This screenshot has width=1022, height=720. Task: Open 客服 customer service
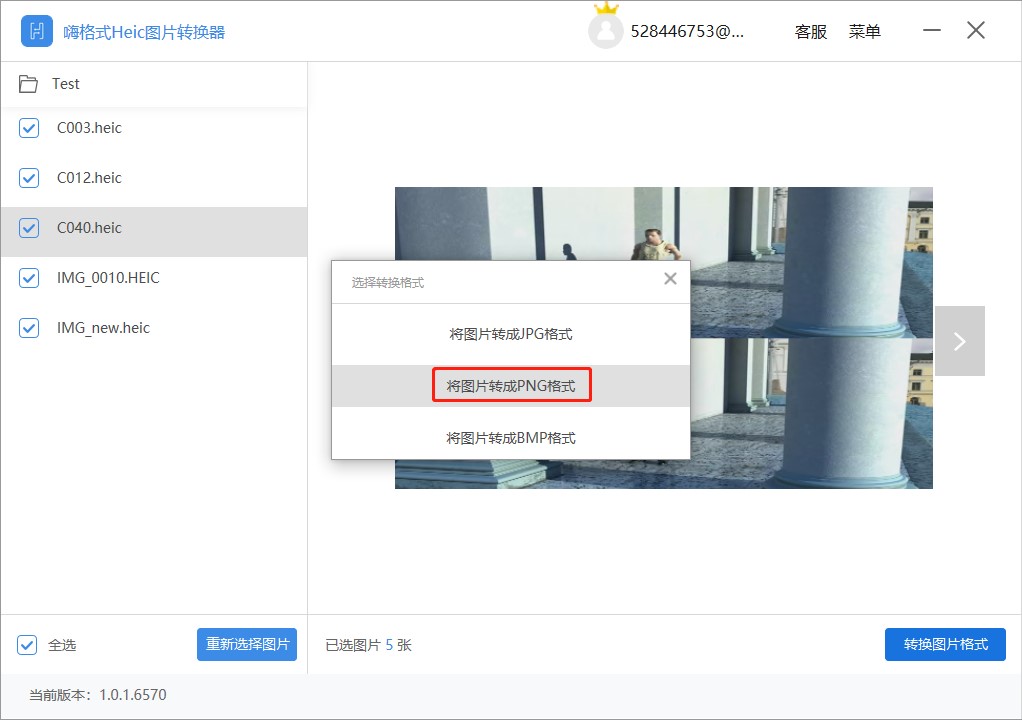pyautogui.click(x=810, y=31)
